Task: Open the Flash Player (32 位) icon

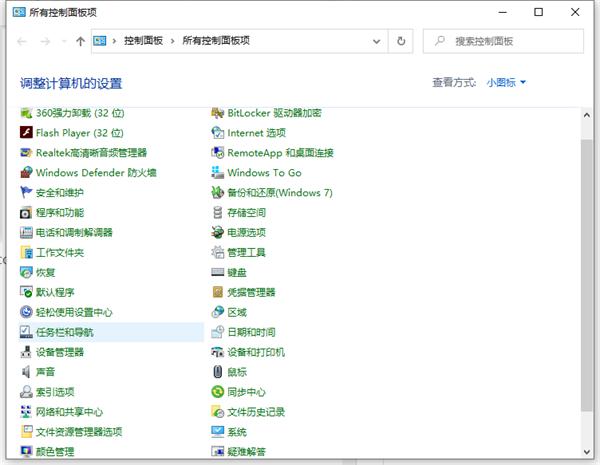Action: point(27,132)
